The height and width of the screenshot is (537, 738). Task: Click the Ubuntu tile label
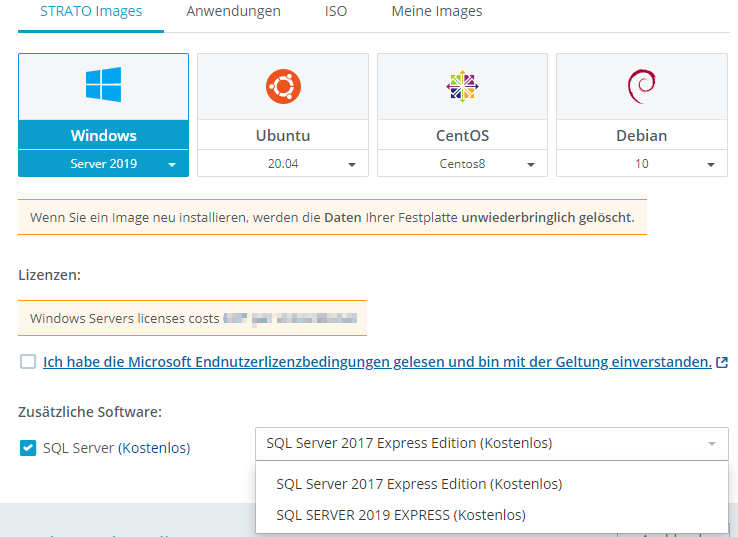click(x=283, y=136)
